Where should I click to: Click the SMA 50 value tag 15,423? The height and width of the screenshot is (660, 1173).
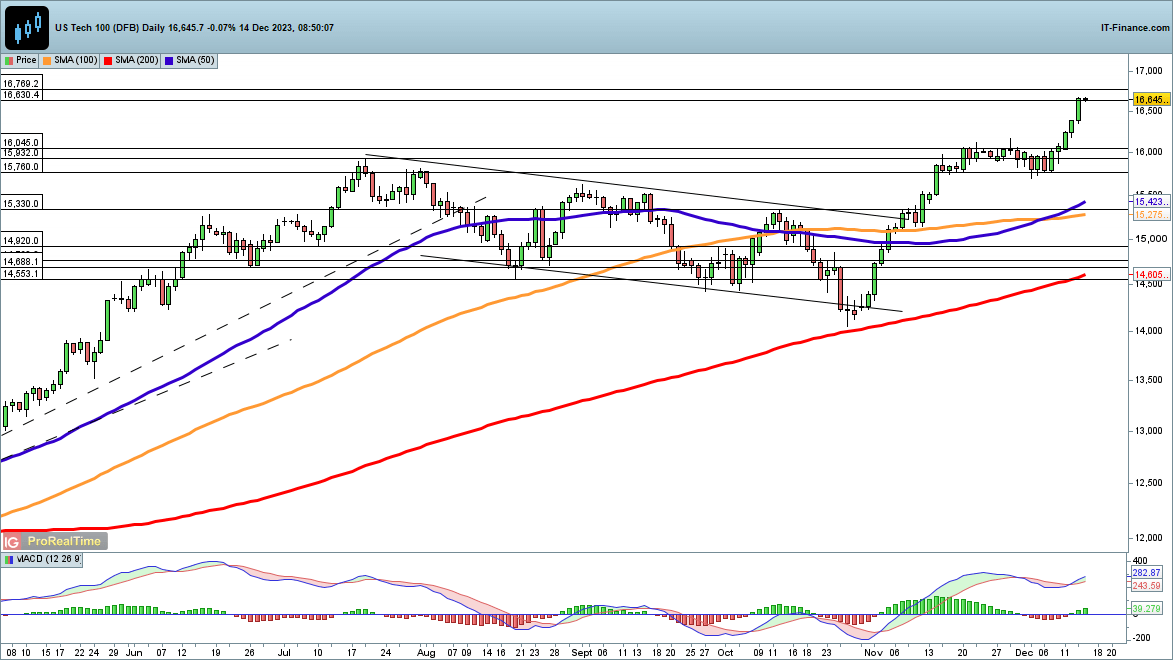pos(1151,202)
